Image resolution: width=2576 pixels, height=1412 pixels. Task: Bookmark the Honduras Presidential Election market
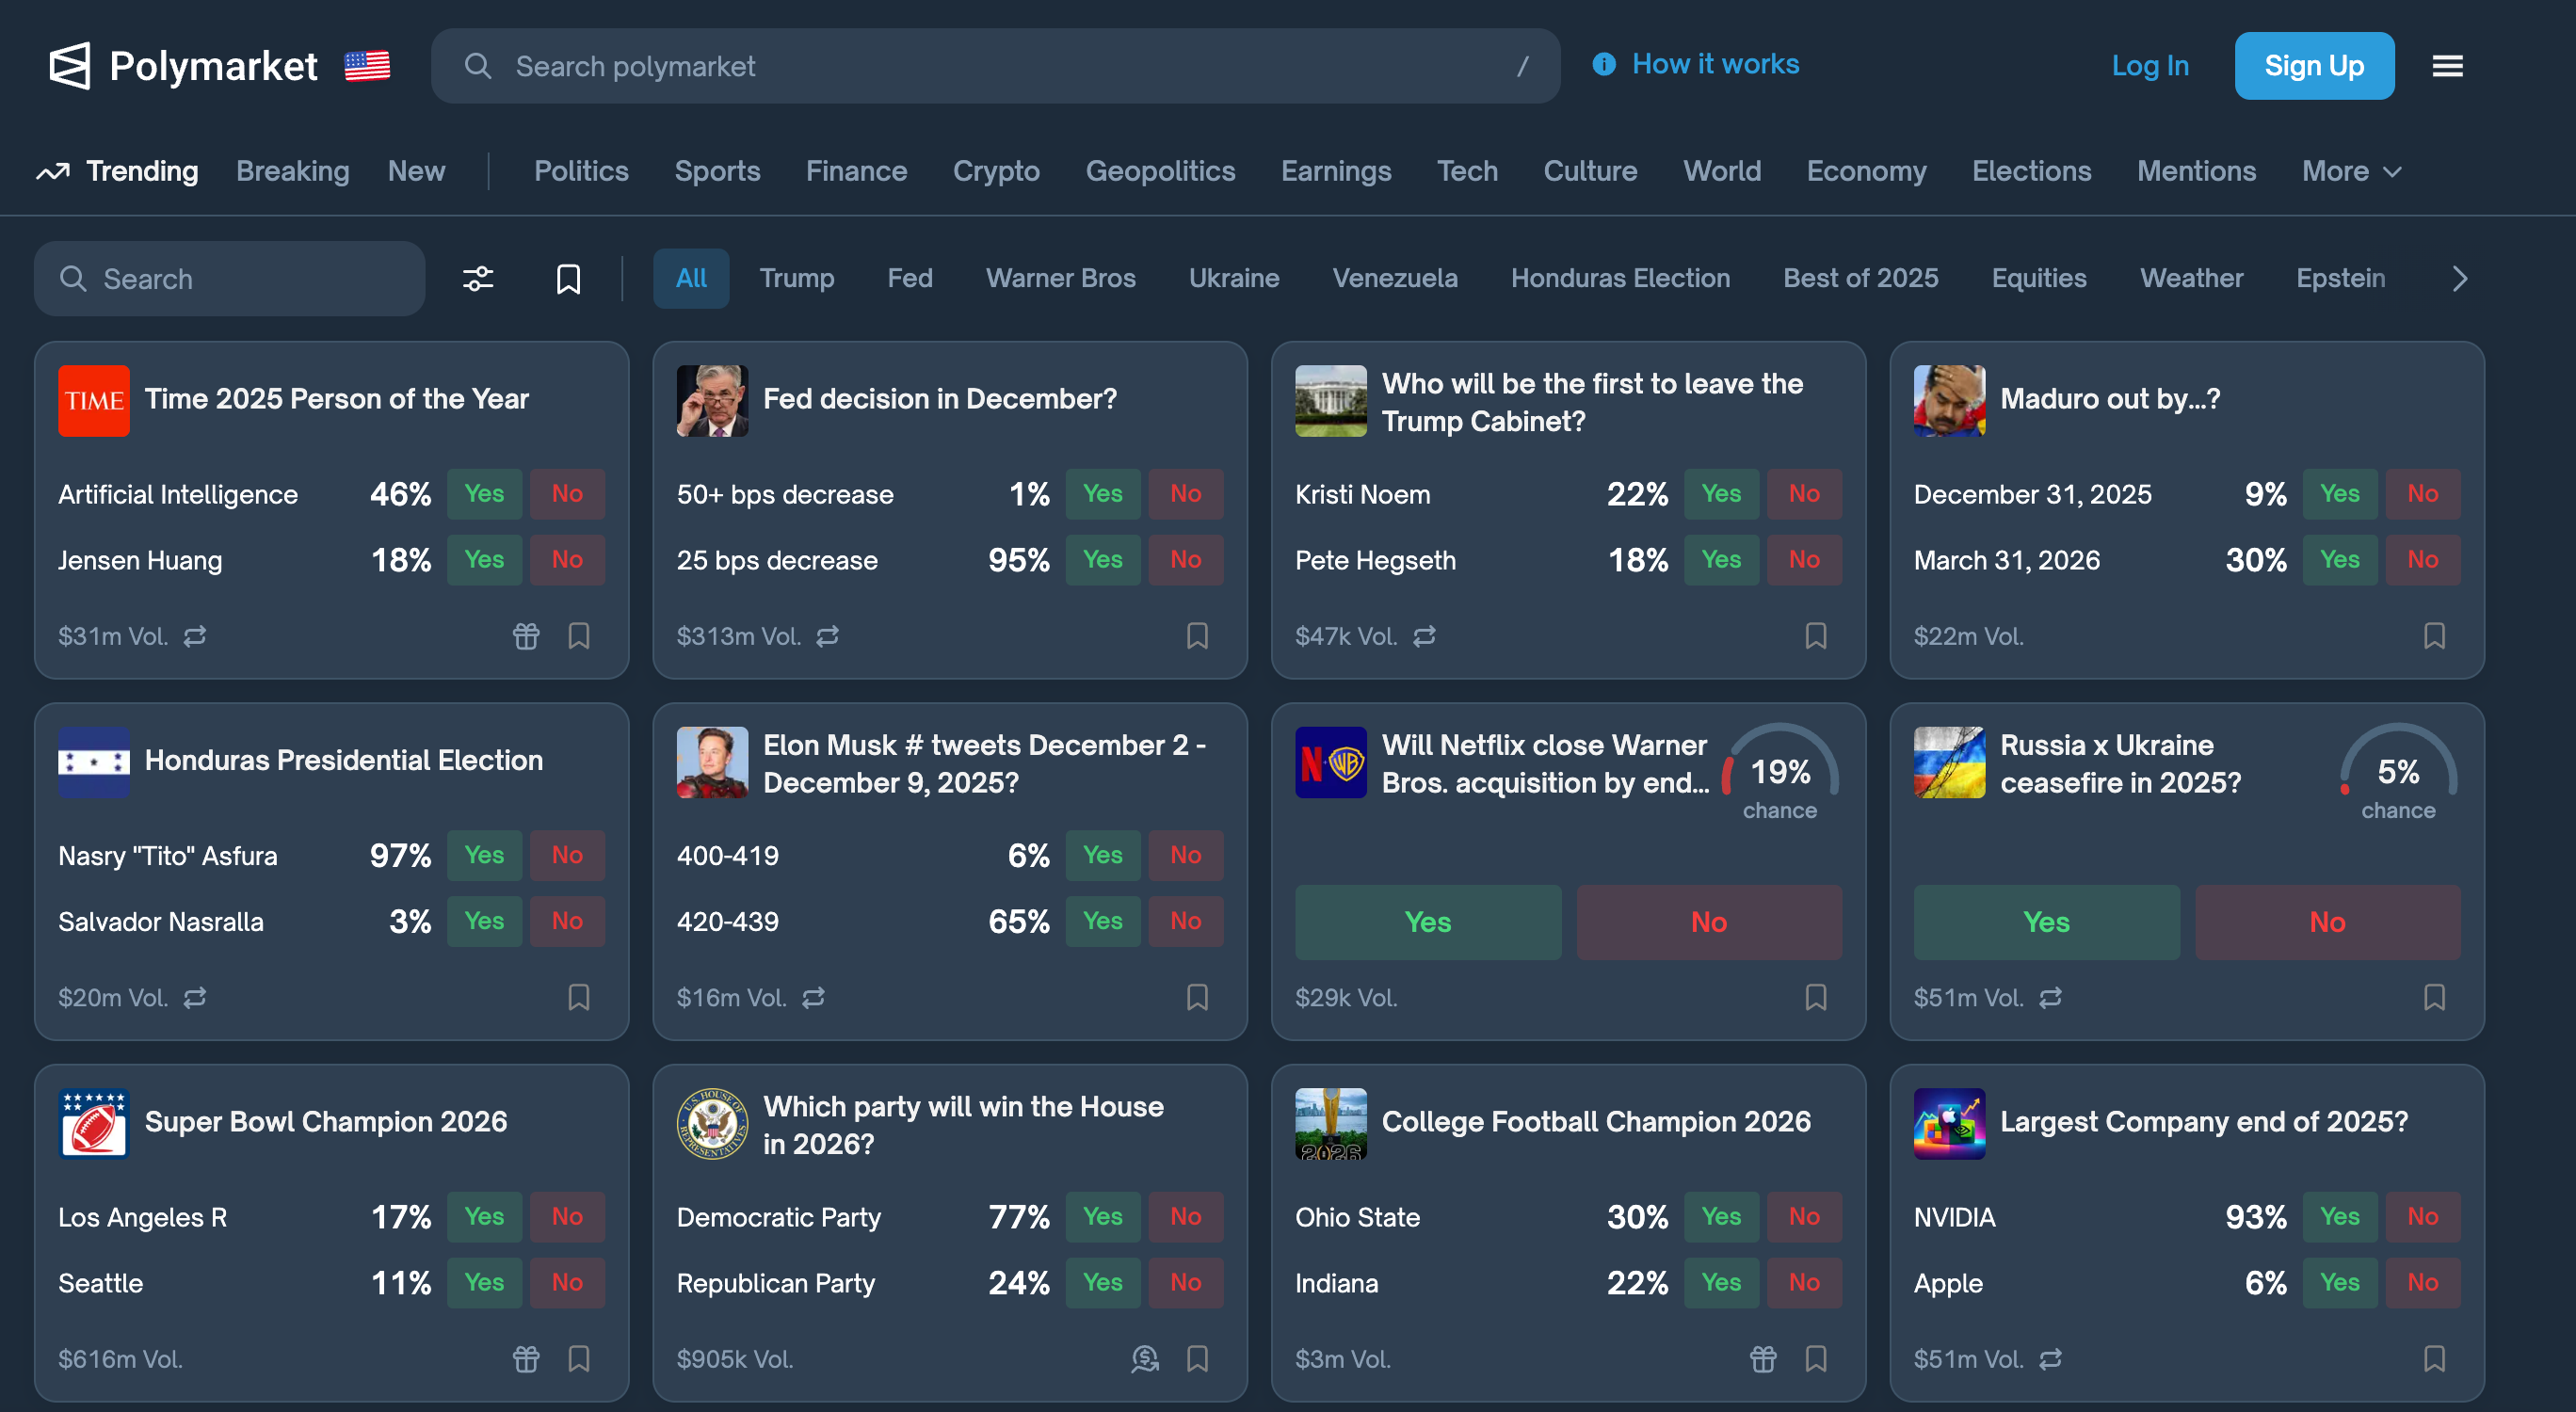pos(579,997)
